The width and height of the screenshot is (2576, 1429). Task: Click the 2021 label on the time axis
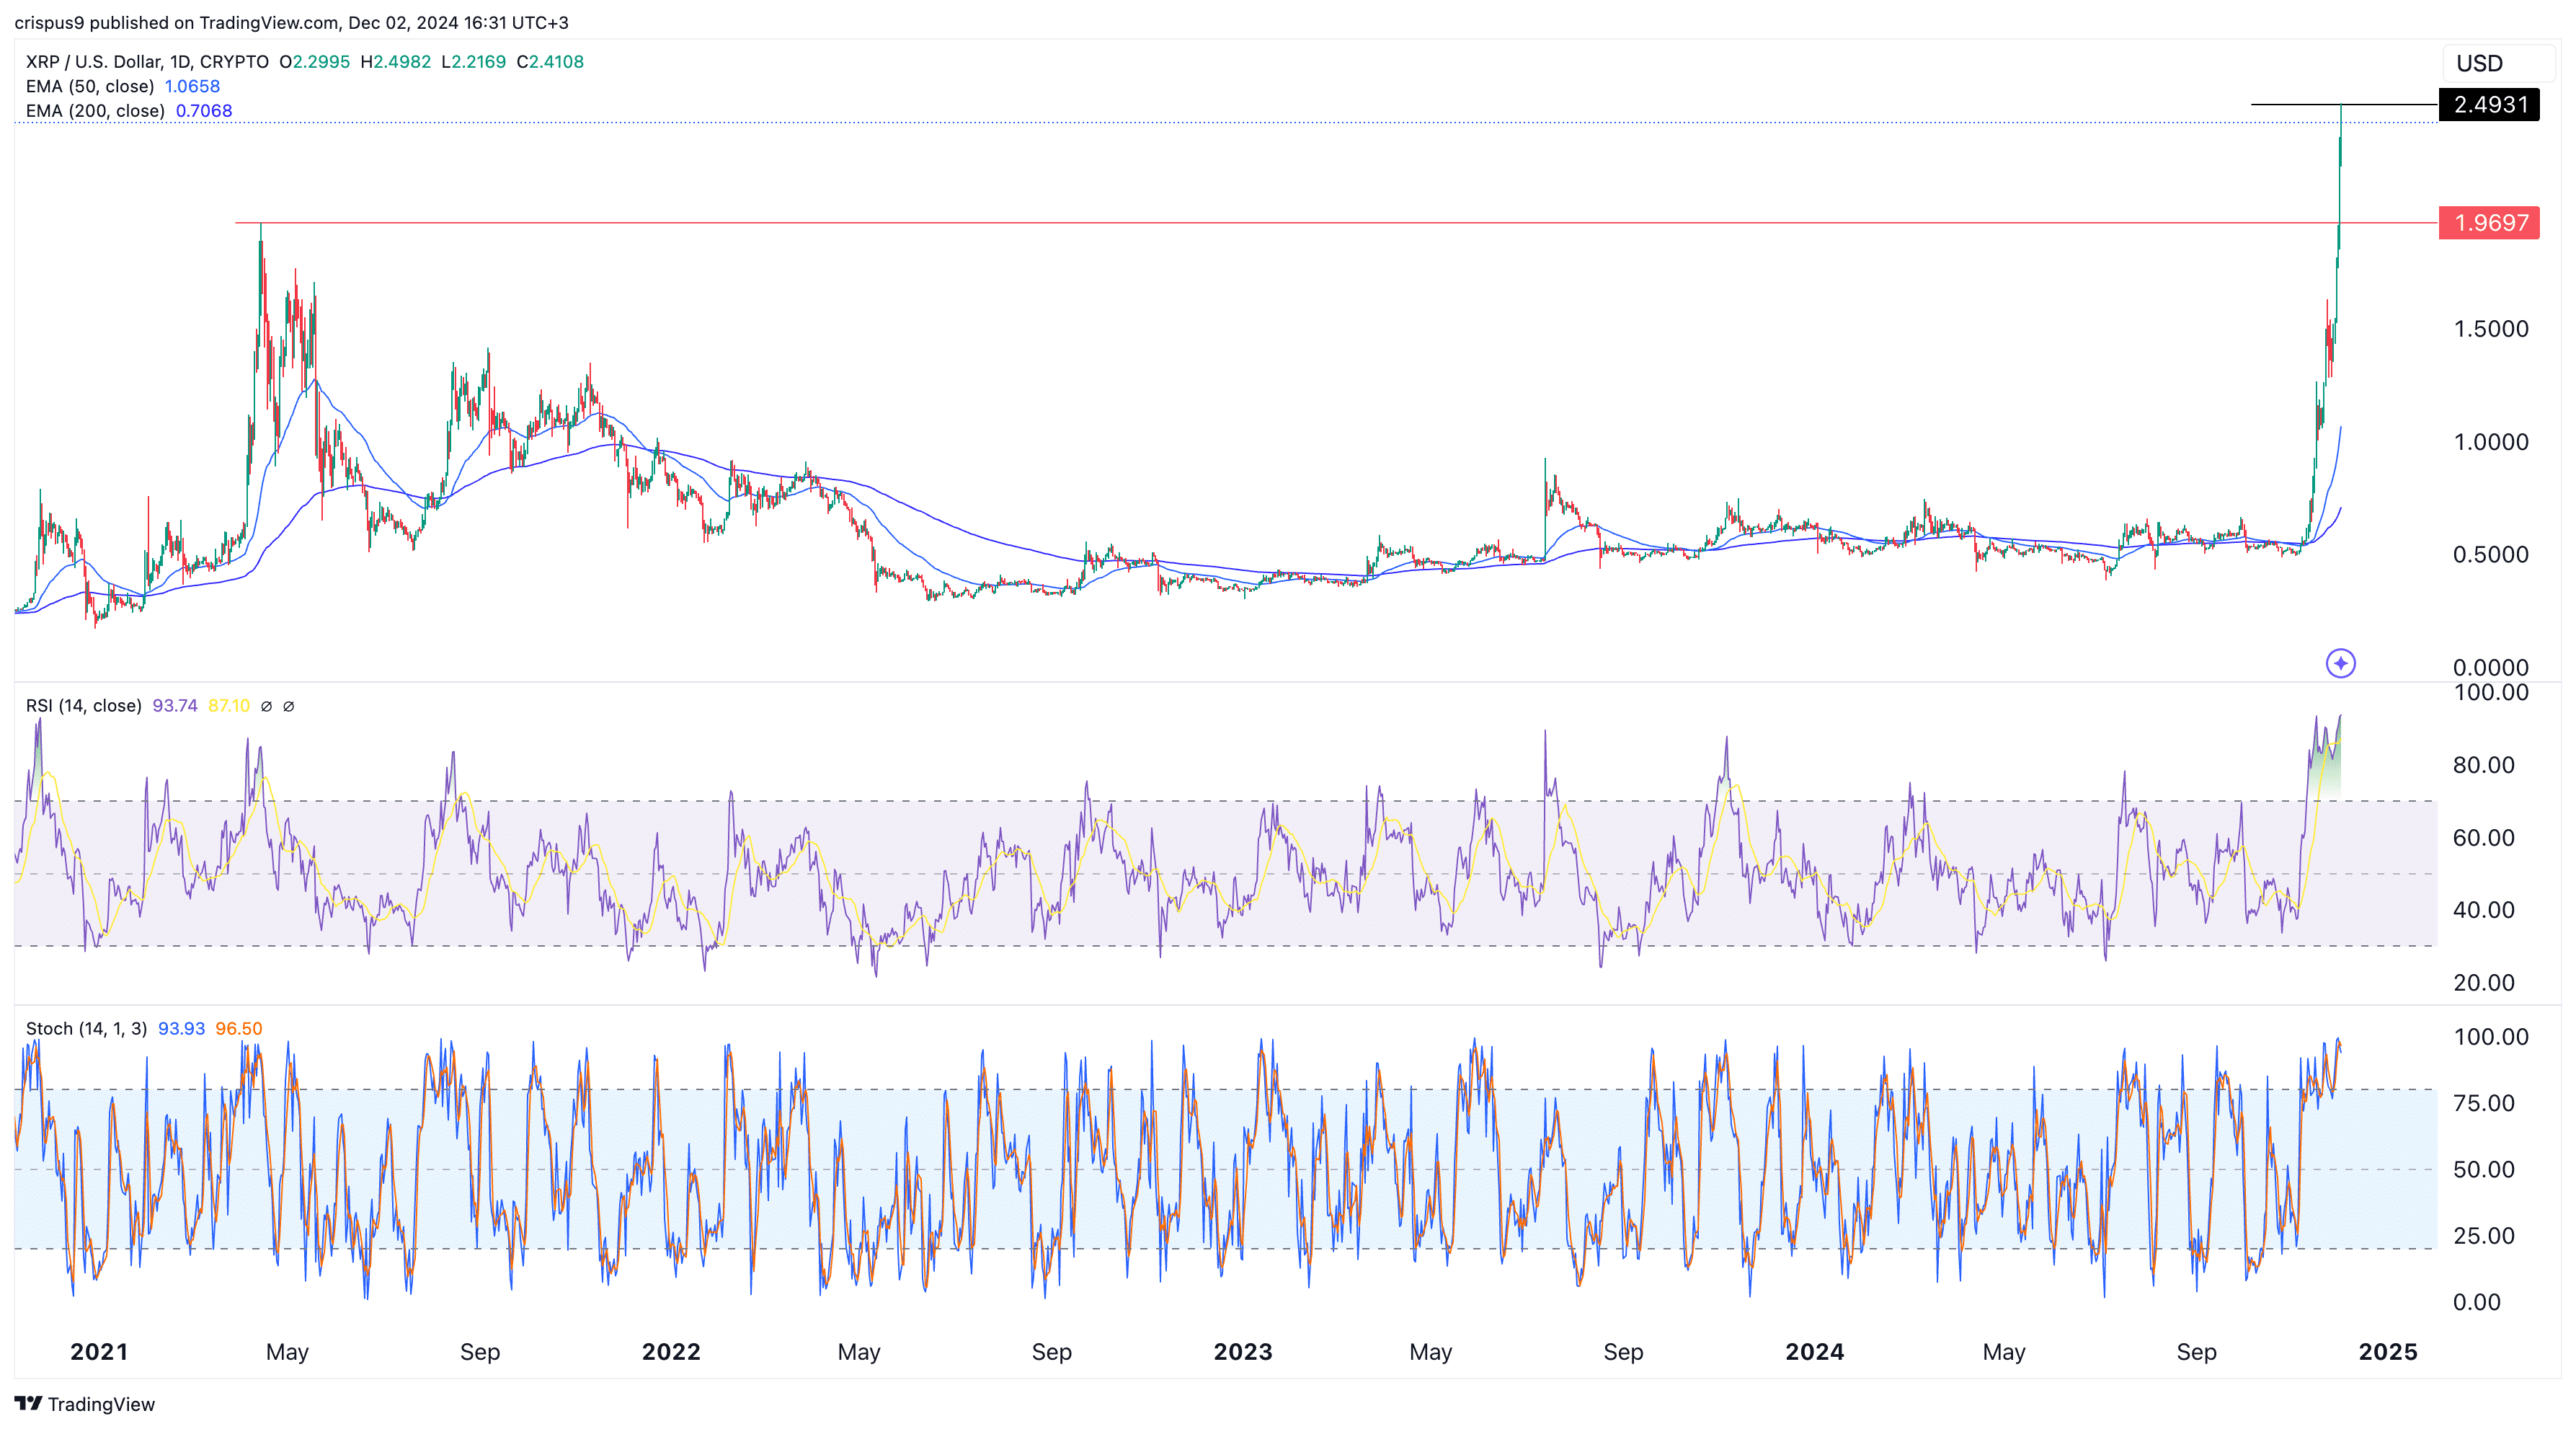click(x=99, y=1352)
